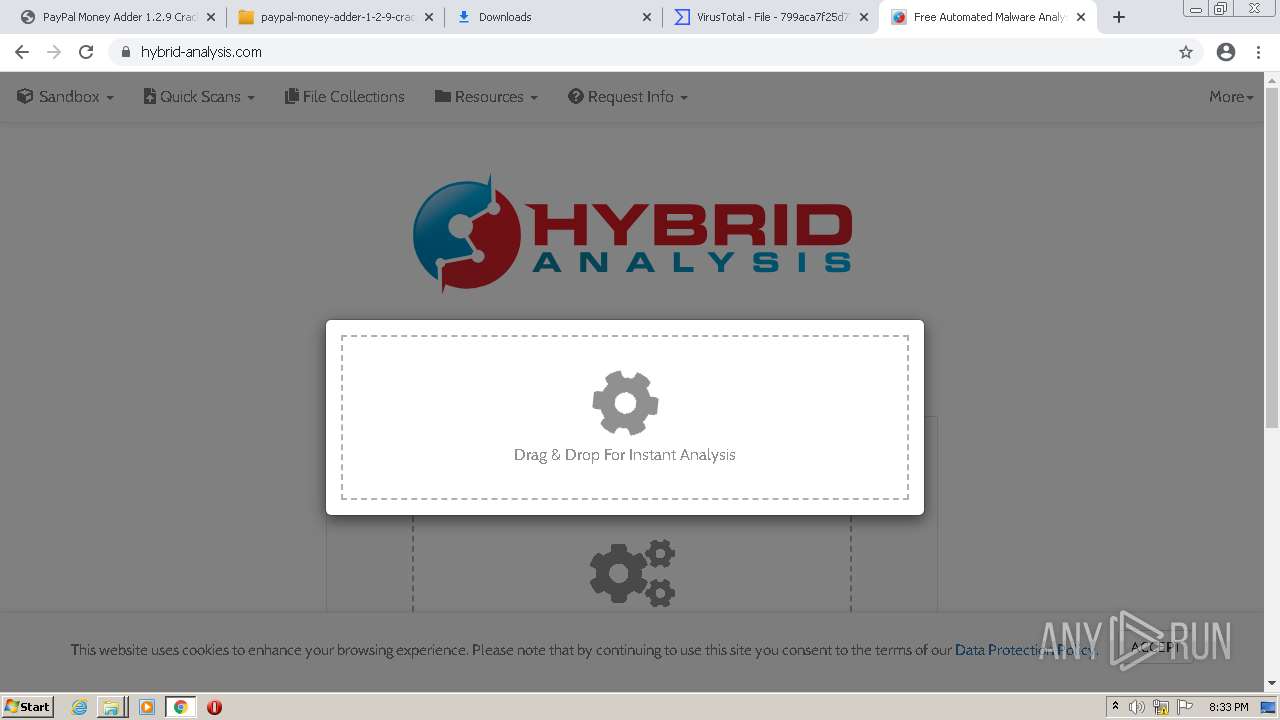
Task: Close the PayPal Money Adder tab
Action: (x=211, y=17)
